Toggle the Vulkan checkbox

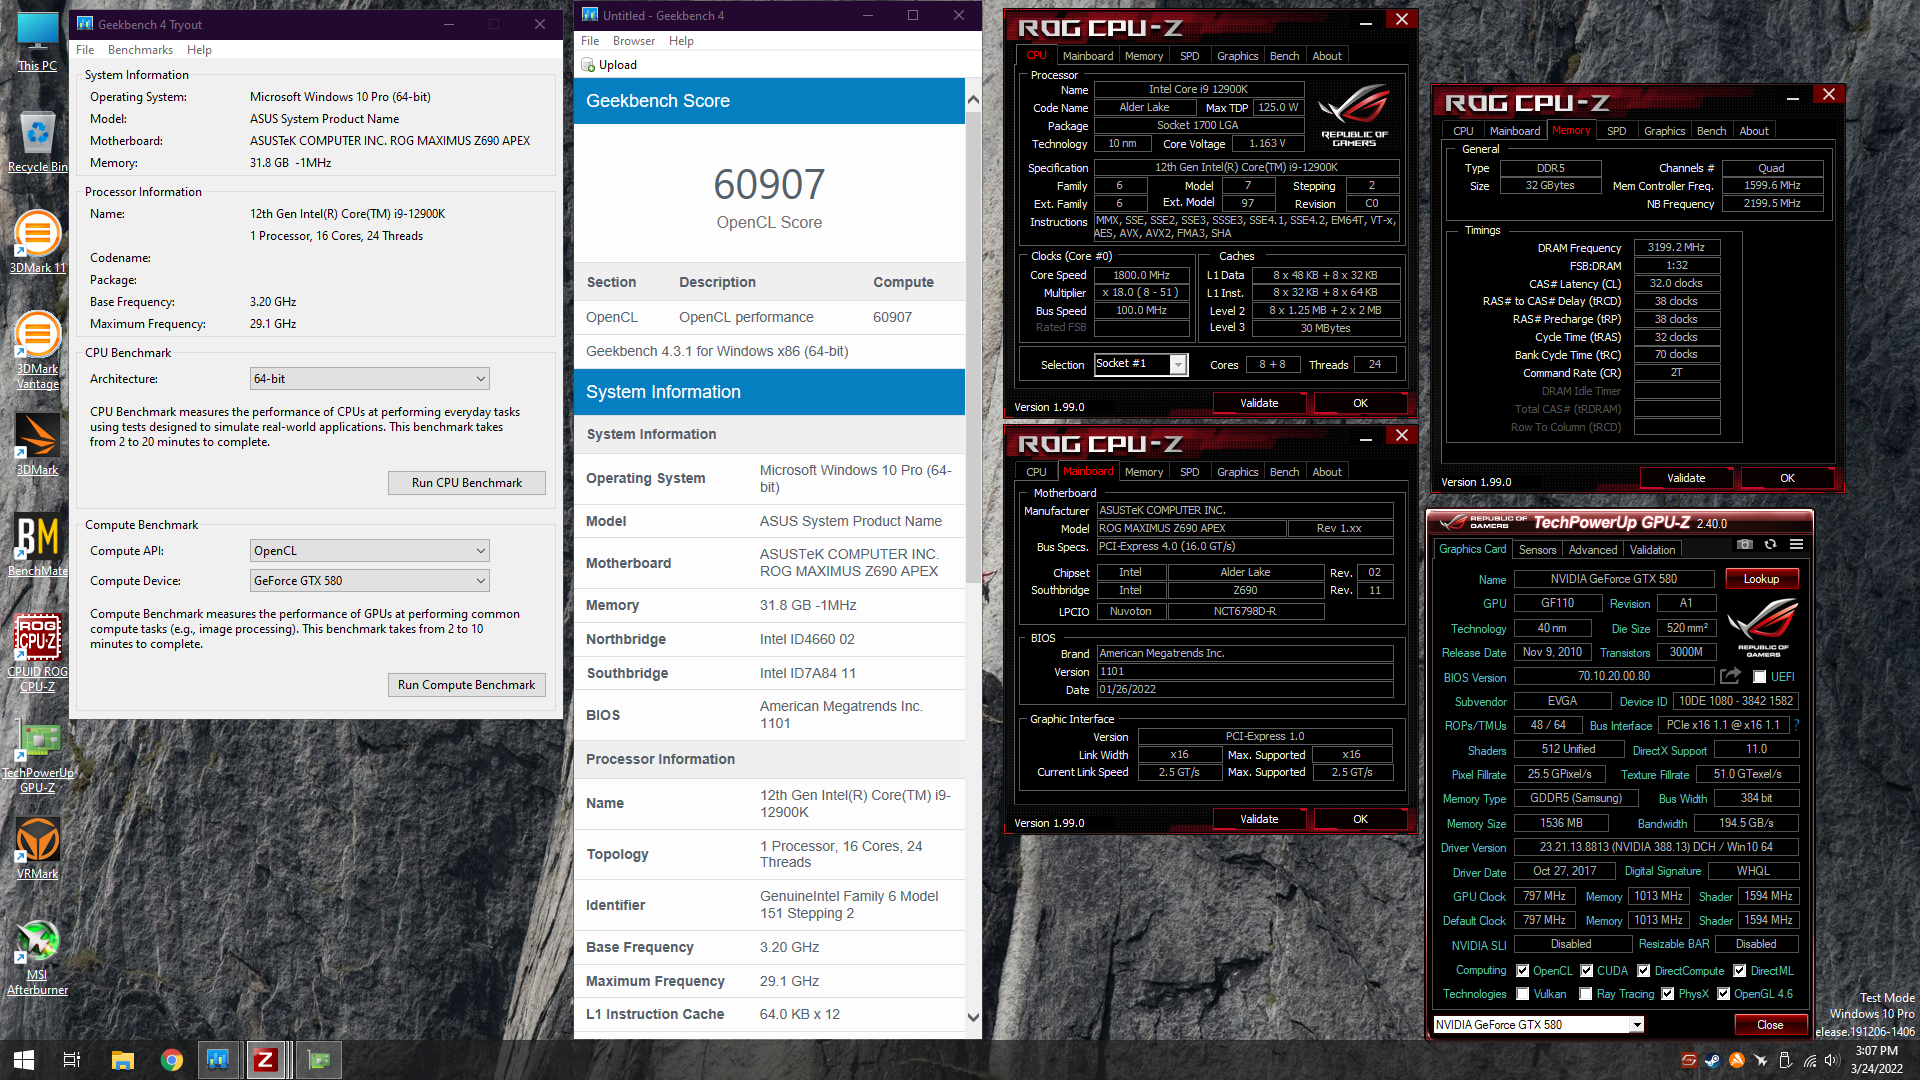pyautogui.click(x=1523, y=994)
